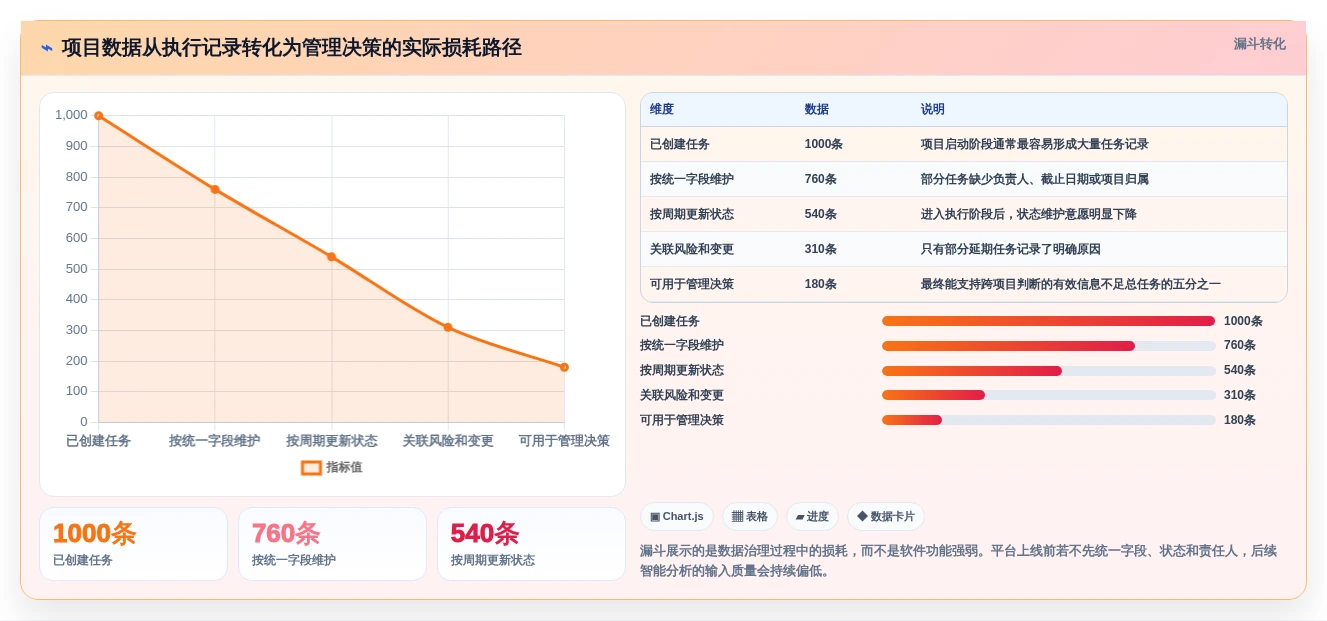Click the lightning icon beside the title
This screenshot has width=1327, height=621.
tap(47, 48)
